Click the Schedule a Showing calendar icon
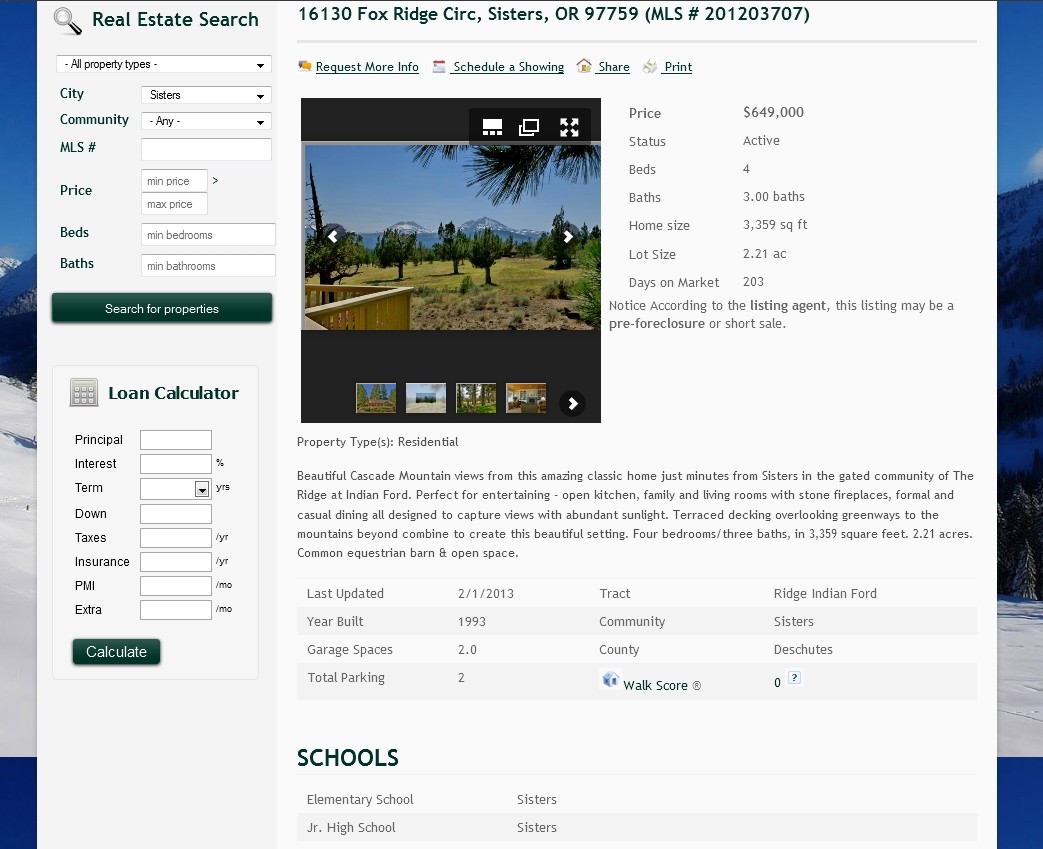The height and width of the screenshot is (849, 1043). [x=439, y=66]
